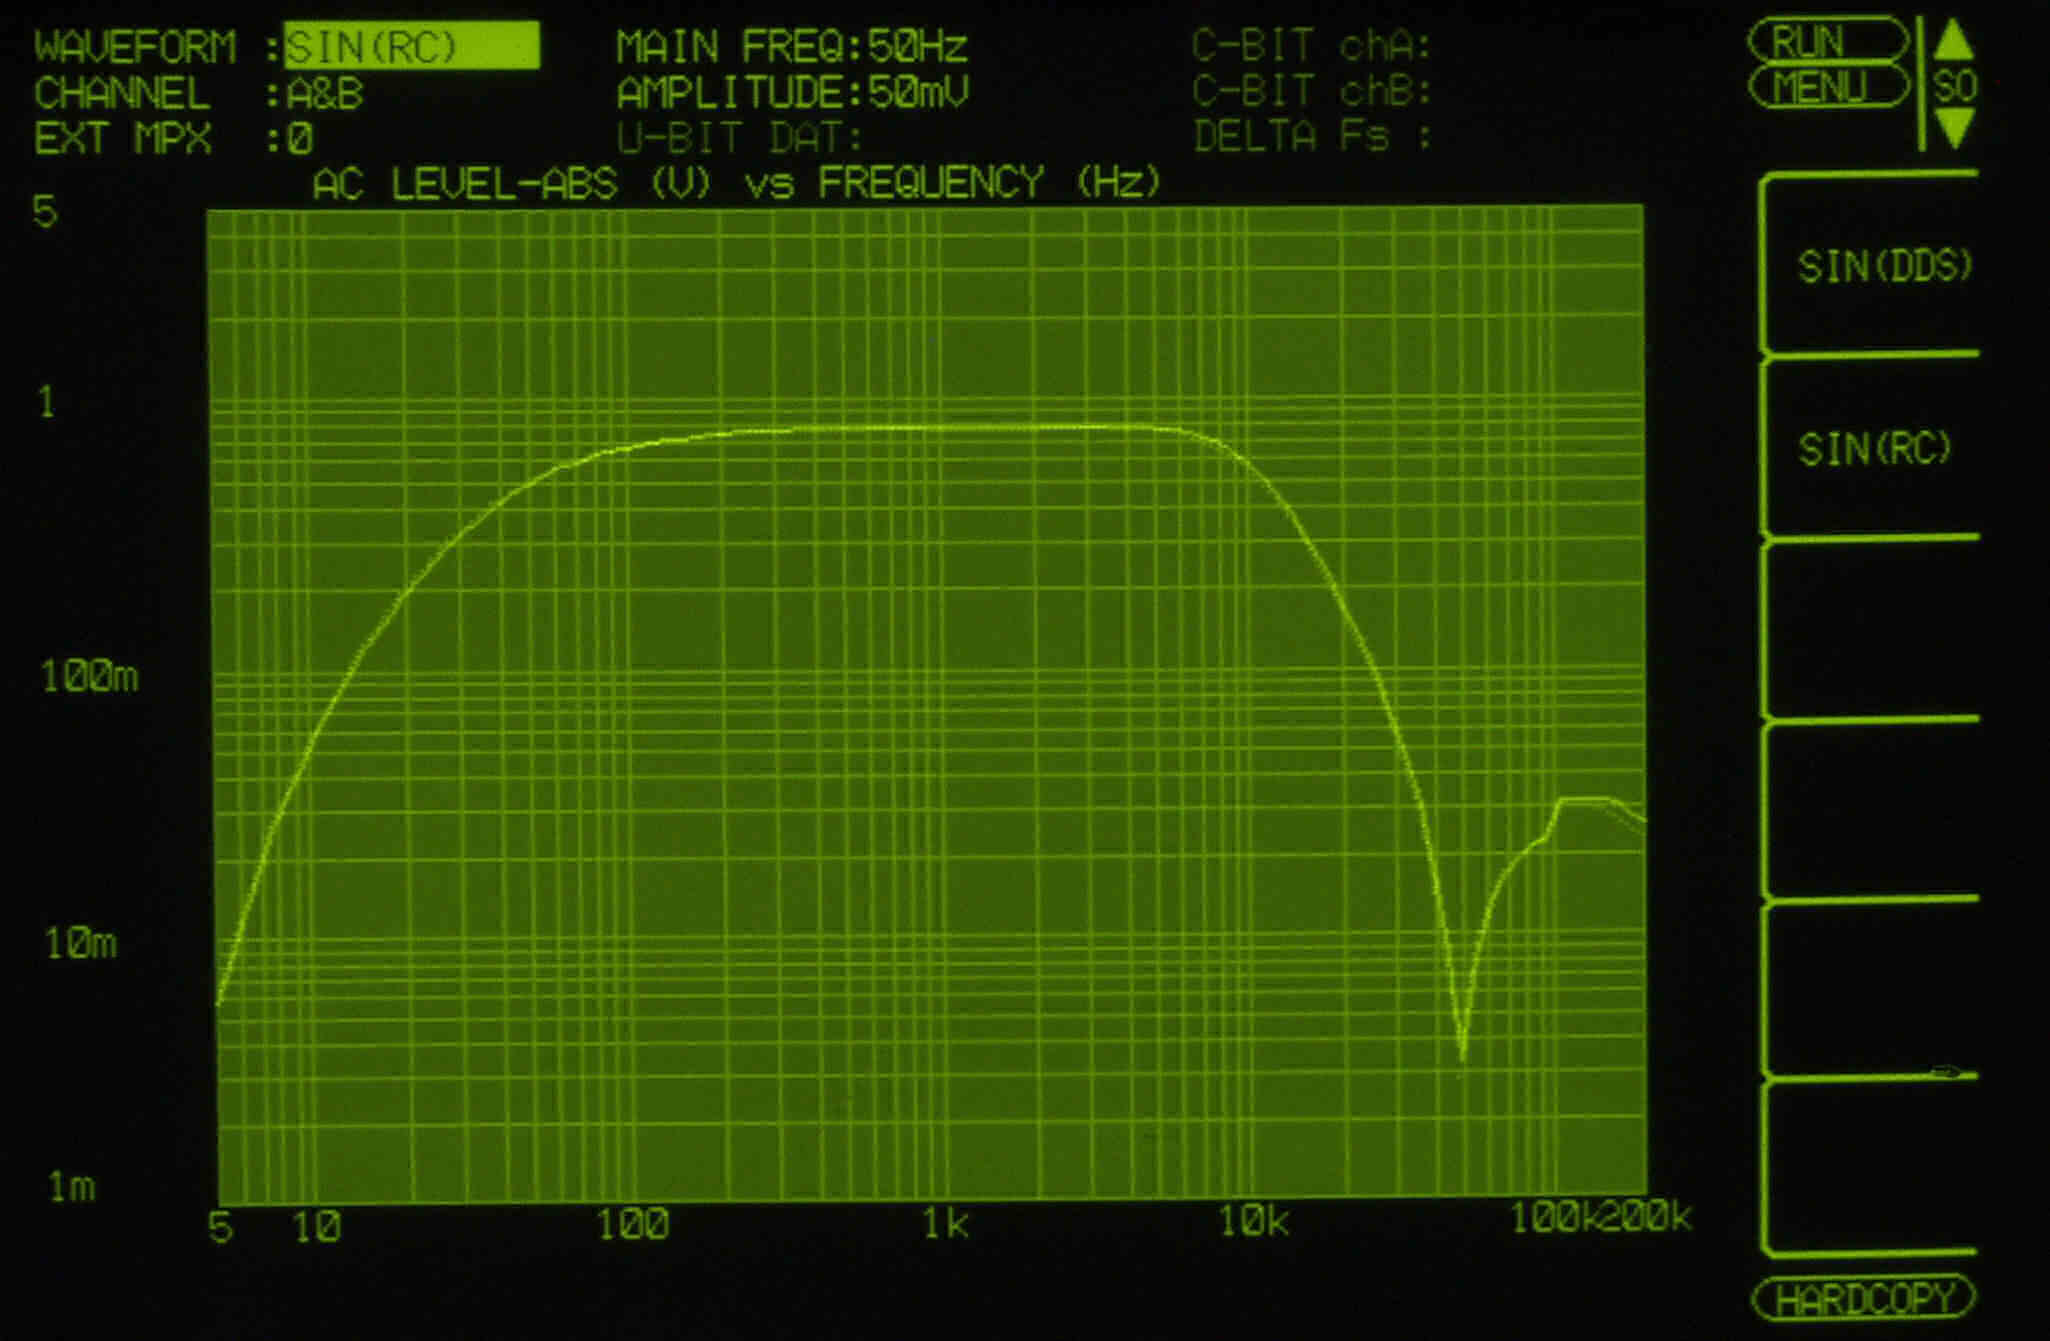Click the empty third softkey below SIN(RC)

[1870, 630]
